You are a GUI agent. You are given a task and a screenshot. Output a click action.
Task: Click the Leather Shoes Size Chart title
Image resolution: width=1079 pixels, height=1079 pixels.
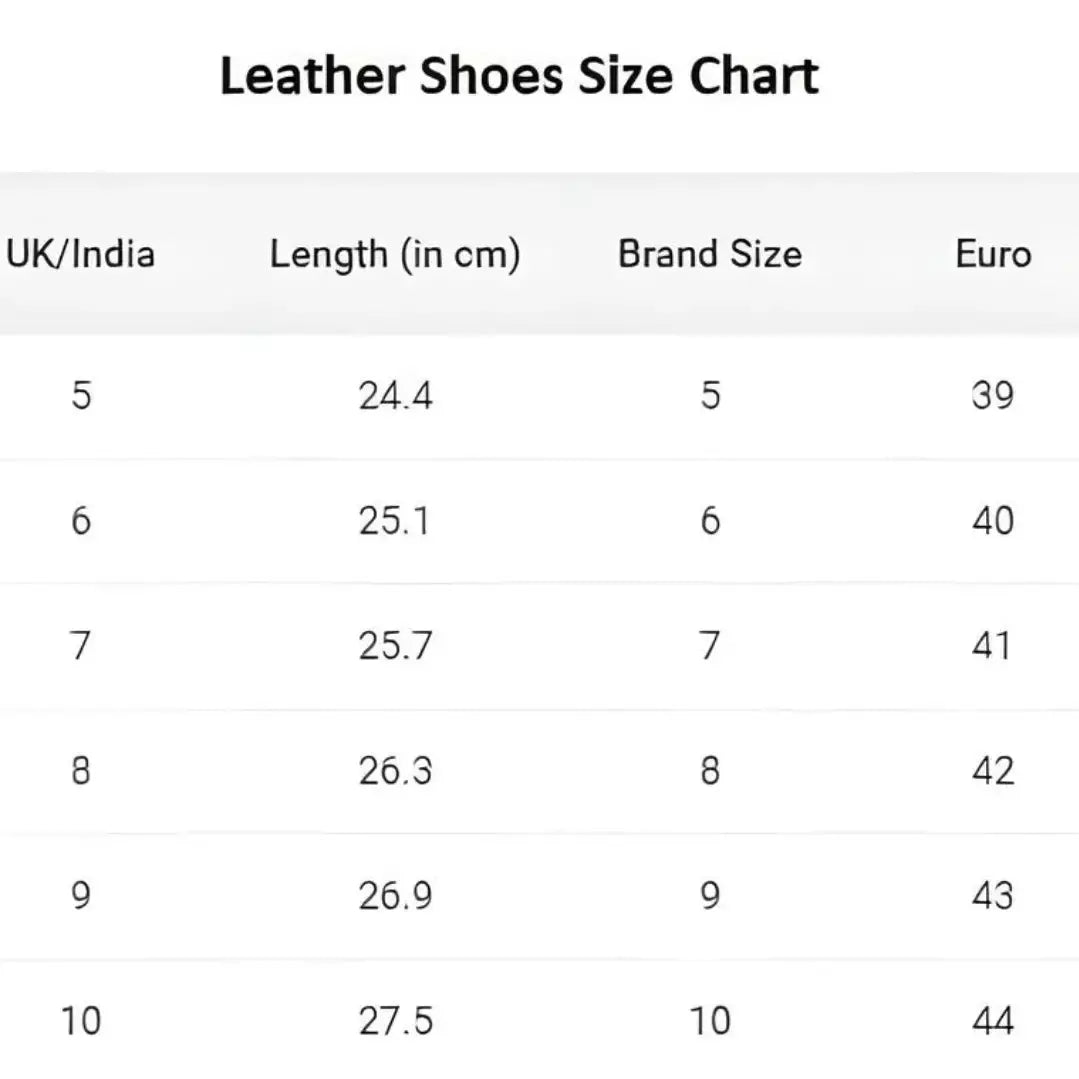pyautogui.click(x=519, y=77)
